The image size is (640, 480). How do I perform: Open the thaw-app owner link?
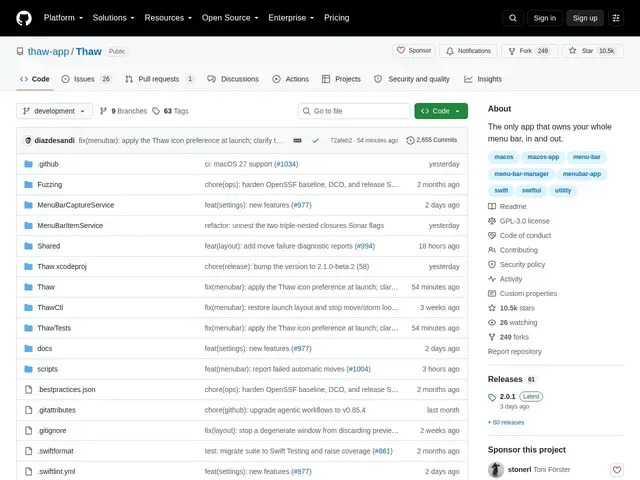click(48, 51)
